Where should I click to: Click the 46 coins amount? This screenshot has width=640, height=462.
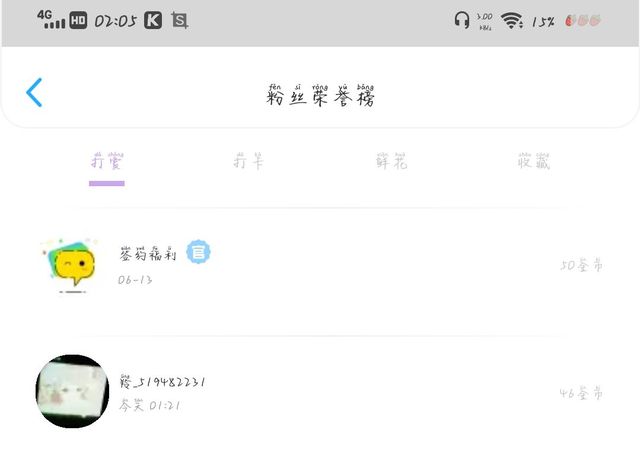(x=581, y=393)
